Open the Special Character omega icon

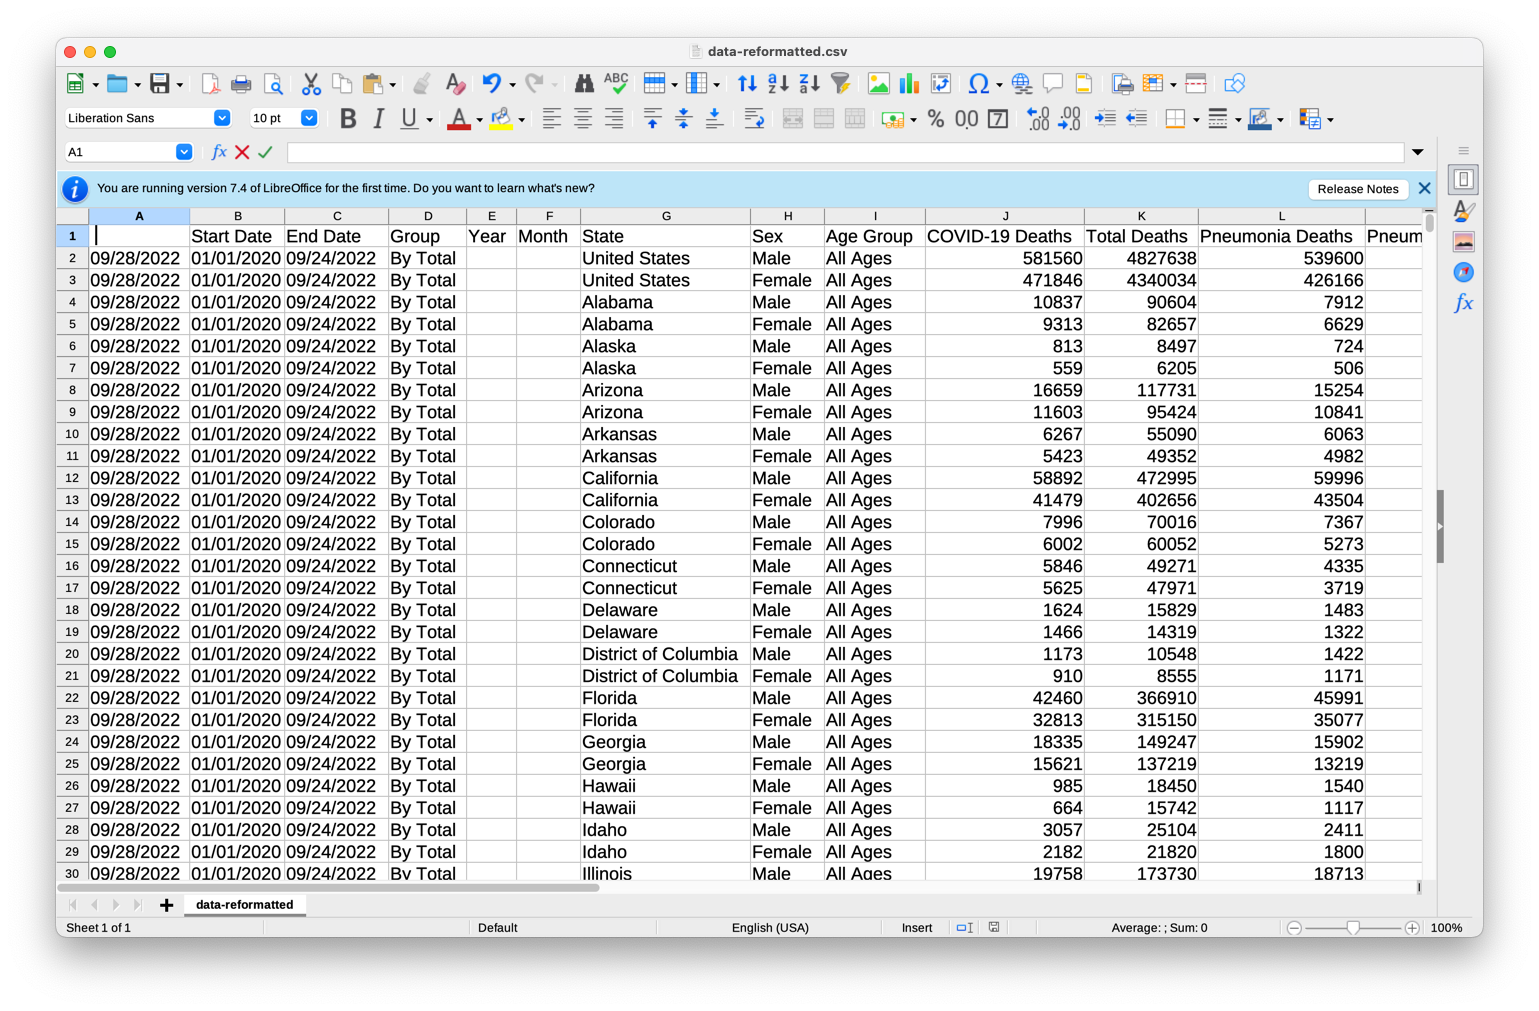click(x=978, y=84)
